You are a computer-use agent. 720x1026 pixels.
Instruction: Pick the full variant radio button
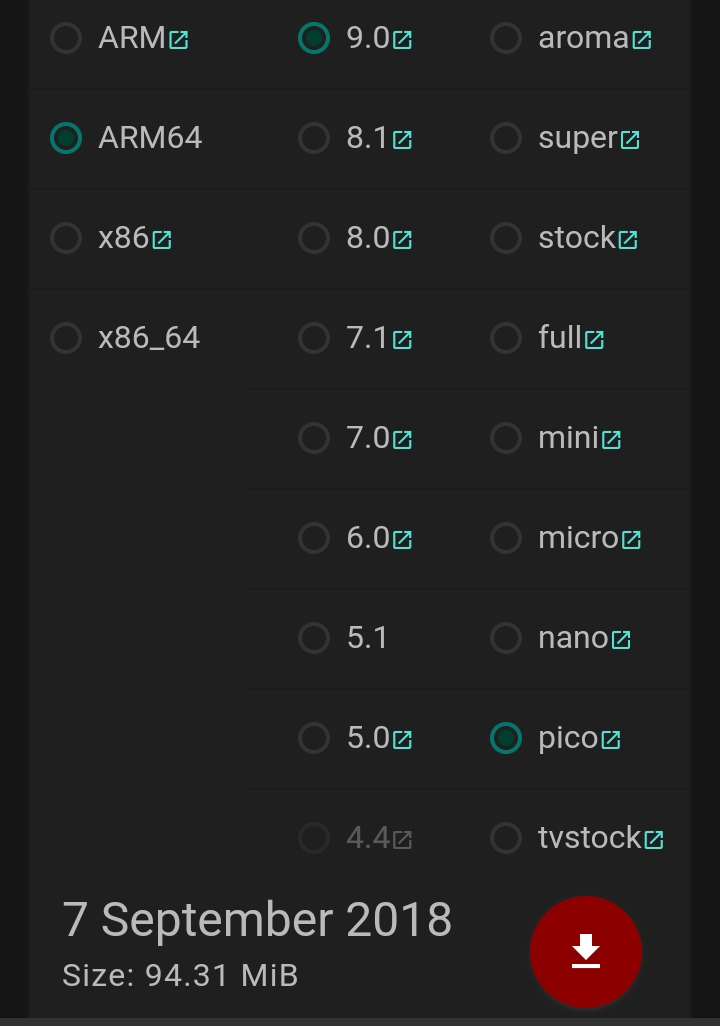click(x=506, y=338)
